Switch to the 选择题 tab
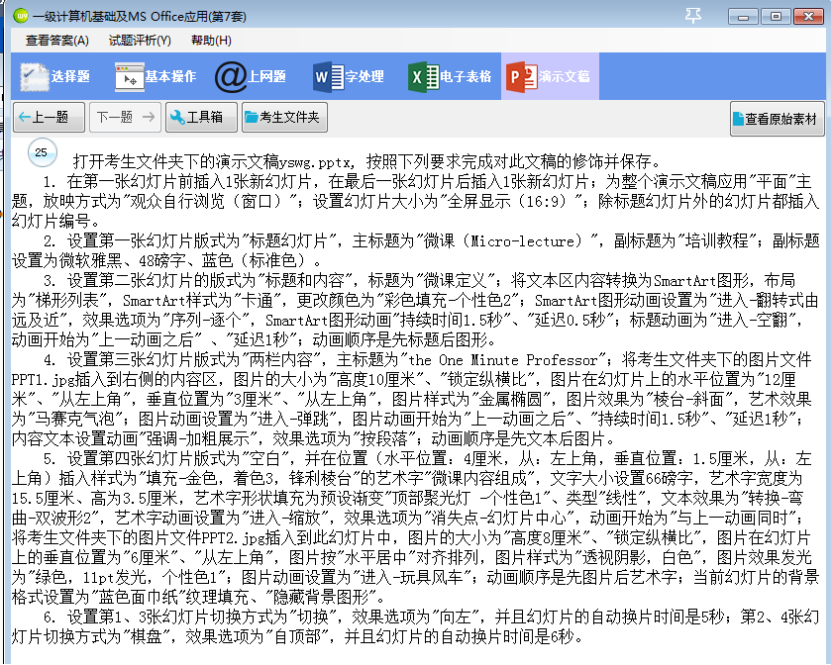 click(x=55, y=76)
